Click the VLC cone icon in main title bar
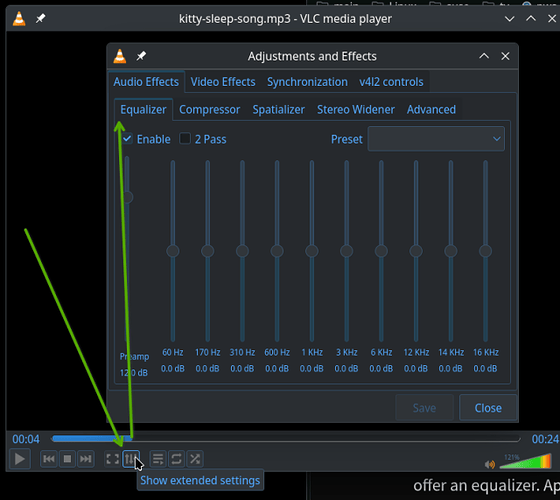This screenshot has width=560, height=500. (19, 19)
